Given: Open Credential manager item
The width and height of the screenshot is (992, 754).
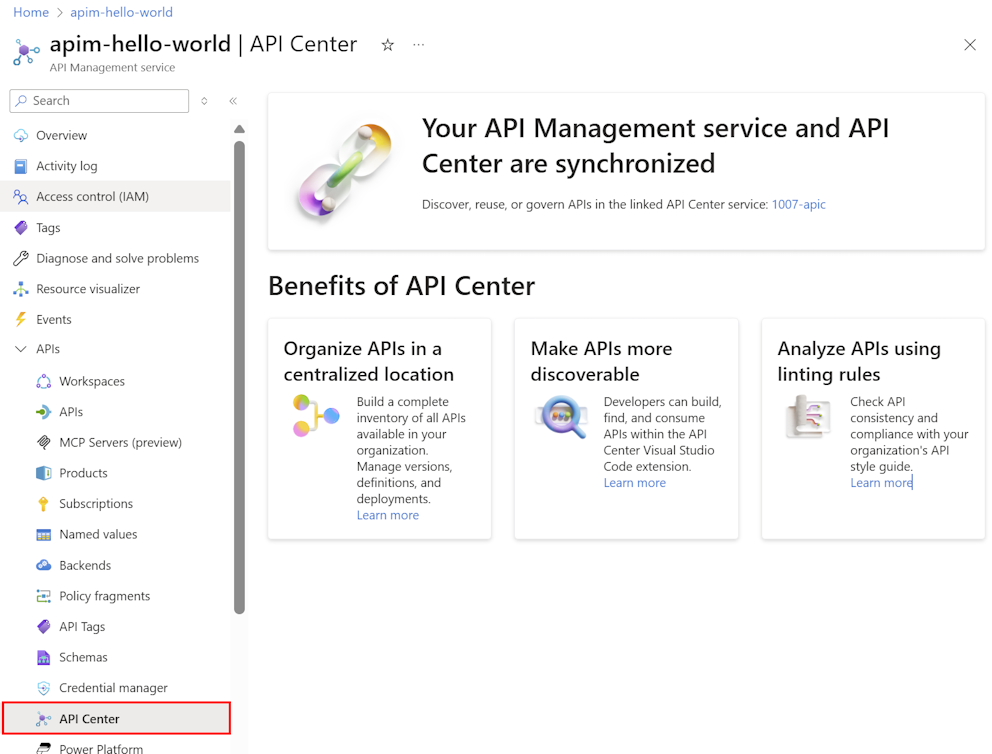Looking at the screenshot, I should point(115,688).
